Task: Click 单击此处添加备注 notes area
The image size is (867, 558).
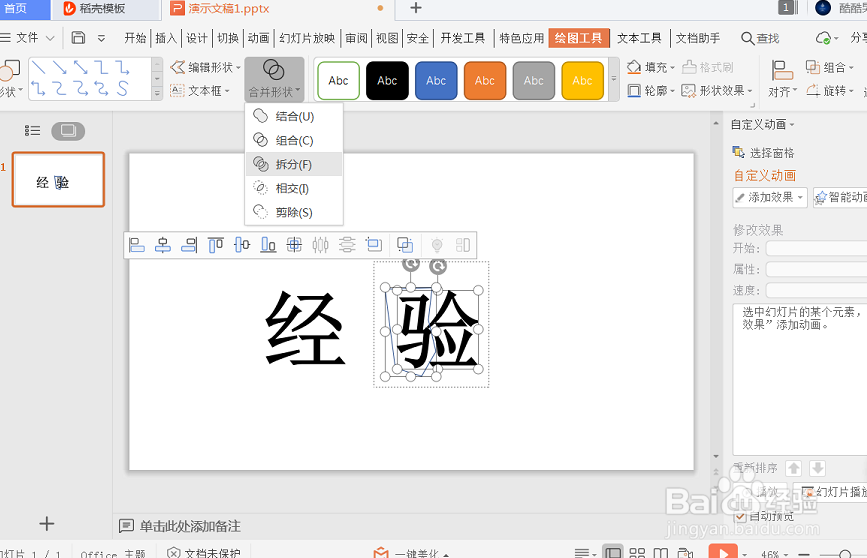Action: [x=190, y=526]
